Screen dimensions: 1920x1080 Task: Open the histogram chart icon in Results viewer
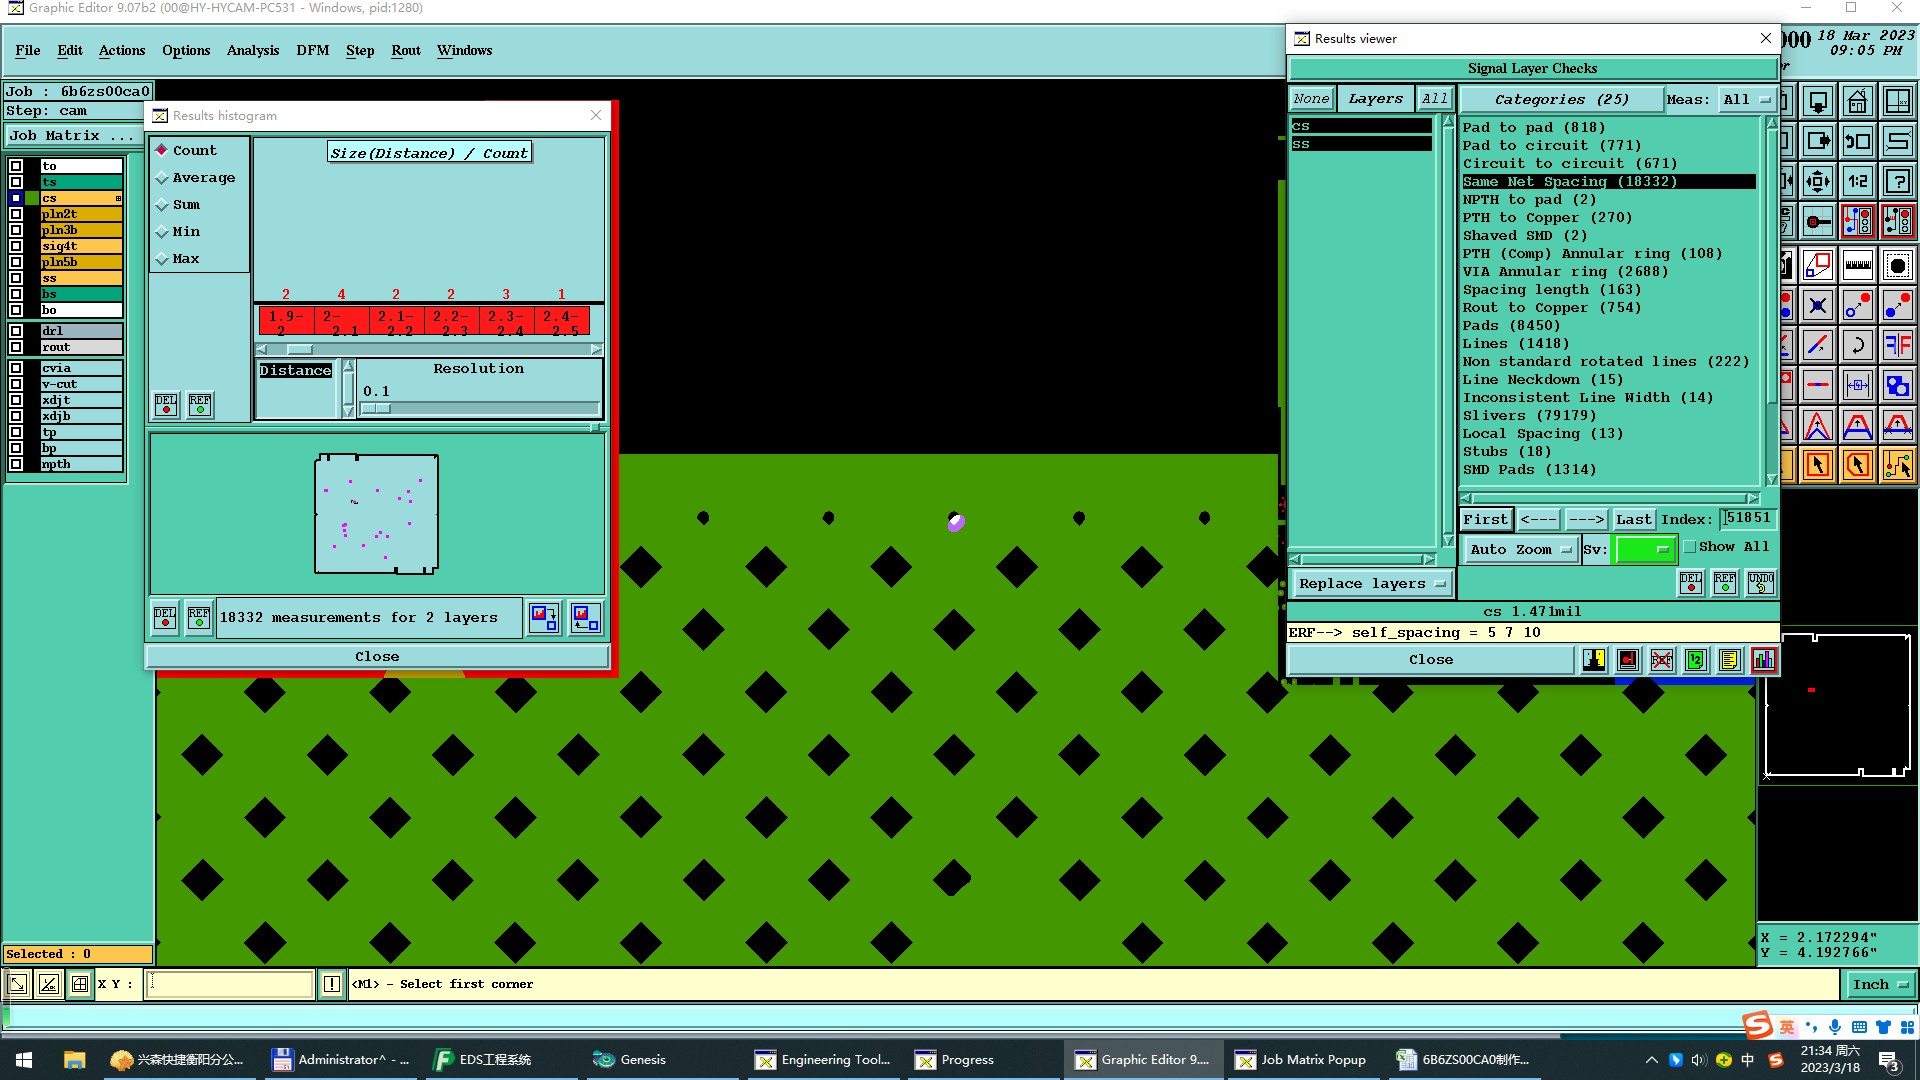click(1764, 660)
